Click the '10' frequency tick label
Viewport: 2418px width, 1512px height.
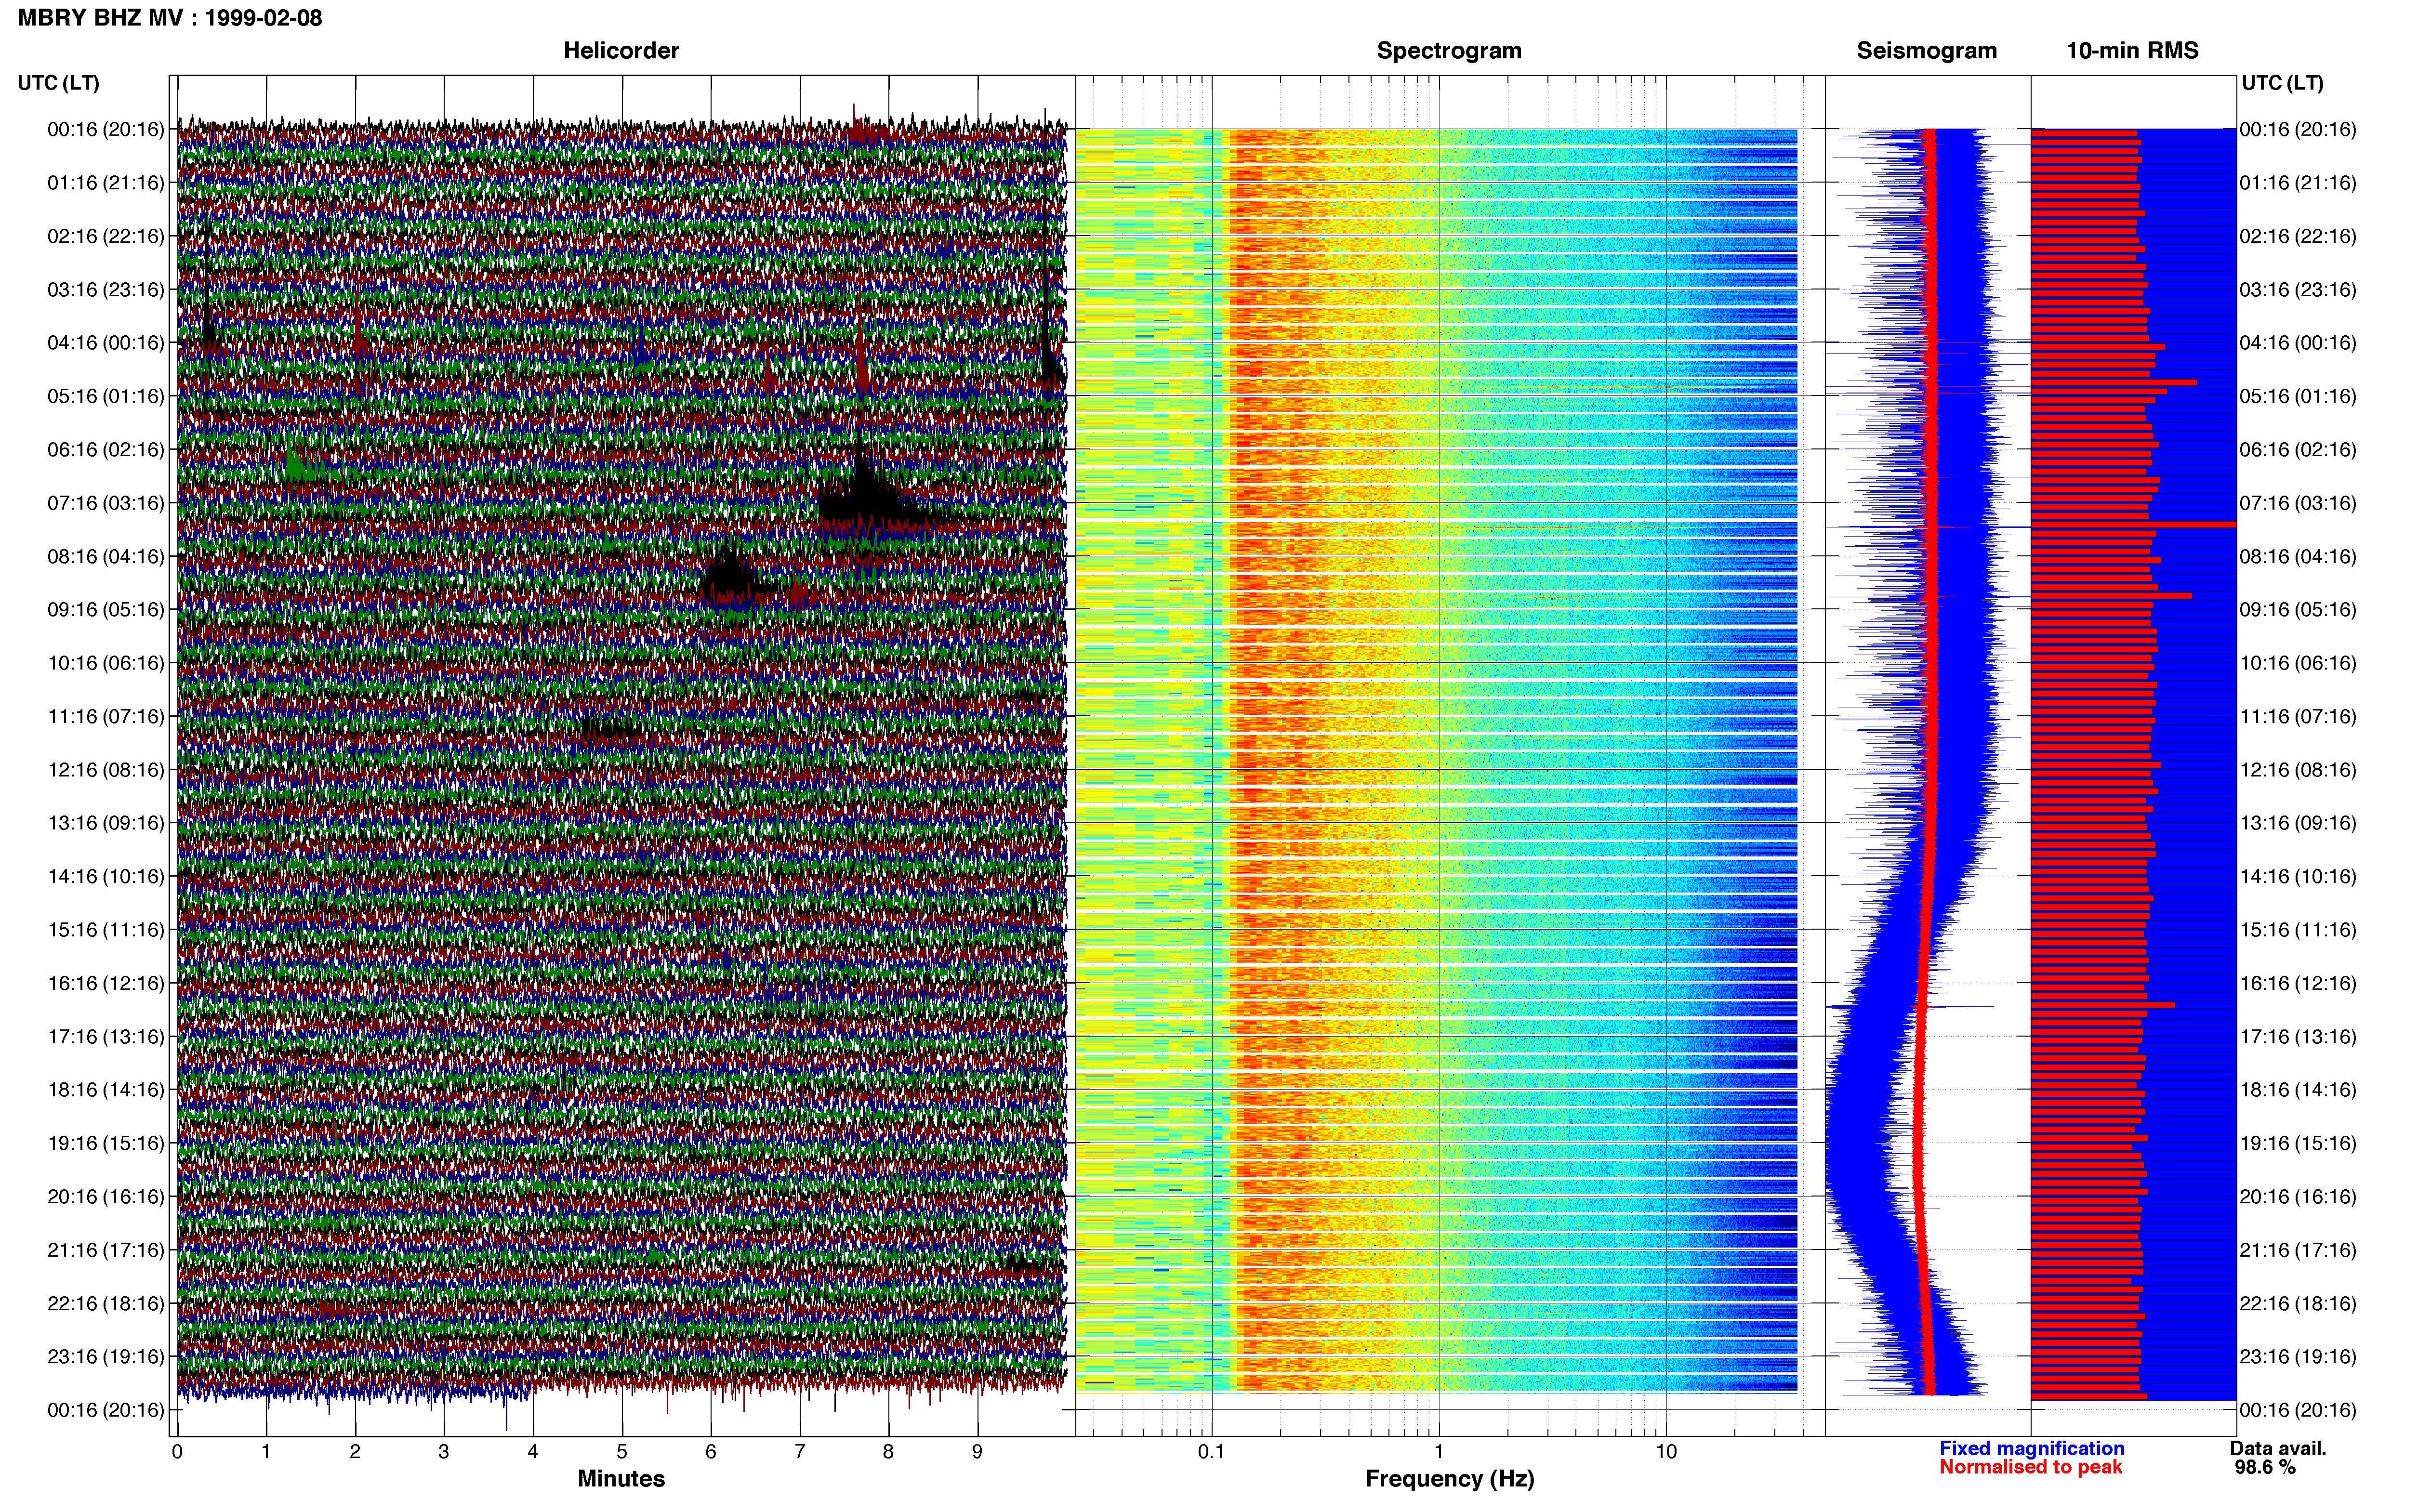point(1666,1452)
